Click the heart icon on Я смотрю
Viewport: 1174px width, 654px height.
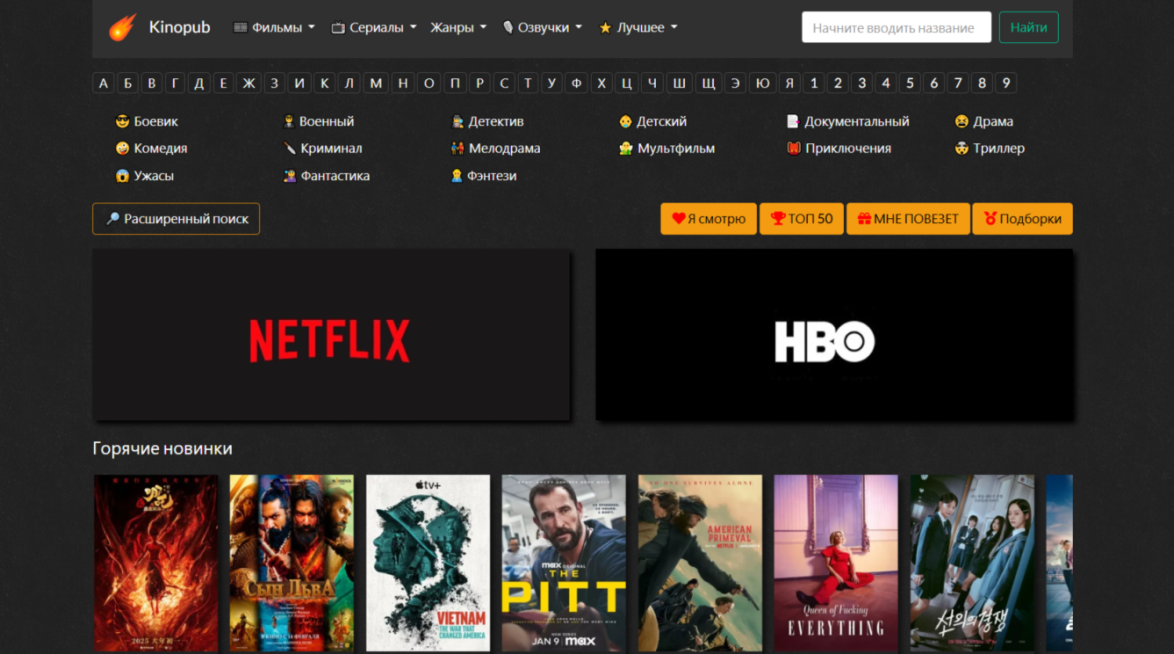[678, 219]
